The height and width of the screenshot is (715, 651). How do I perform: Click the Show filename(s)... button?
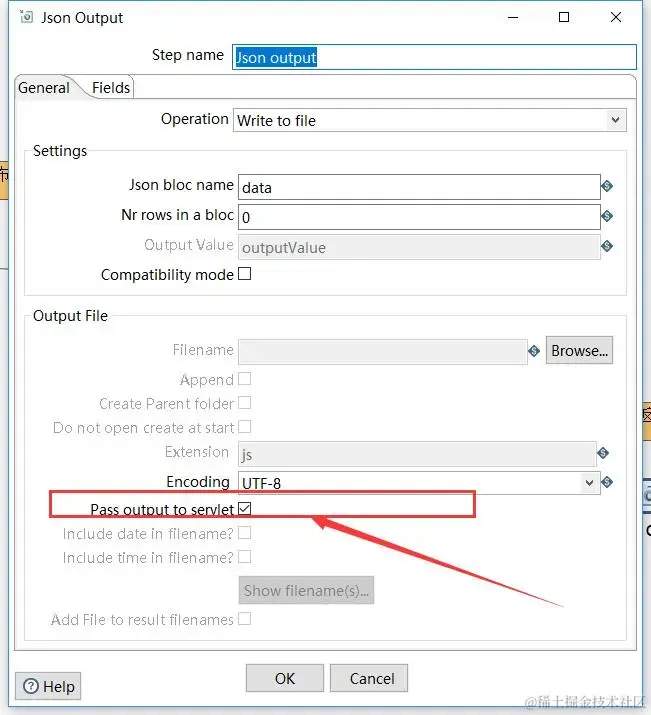pos(306,591)
